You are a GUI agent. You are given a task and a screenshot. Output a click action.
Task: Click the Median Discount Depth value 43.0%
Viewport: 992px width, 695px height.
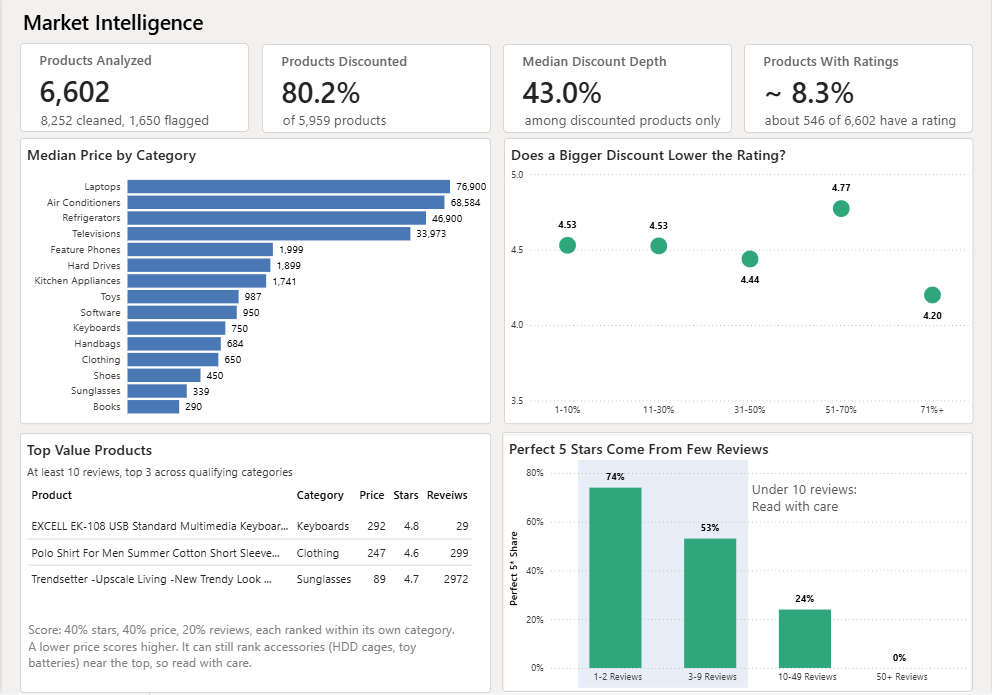coord(562,93)
